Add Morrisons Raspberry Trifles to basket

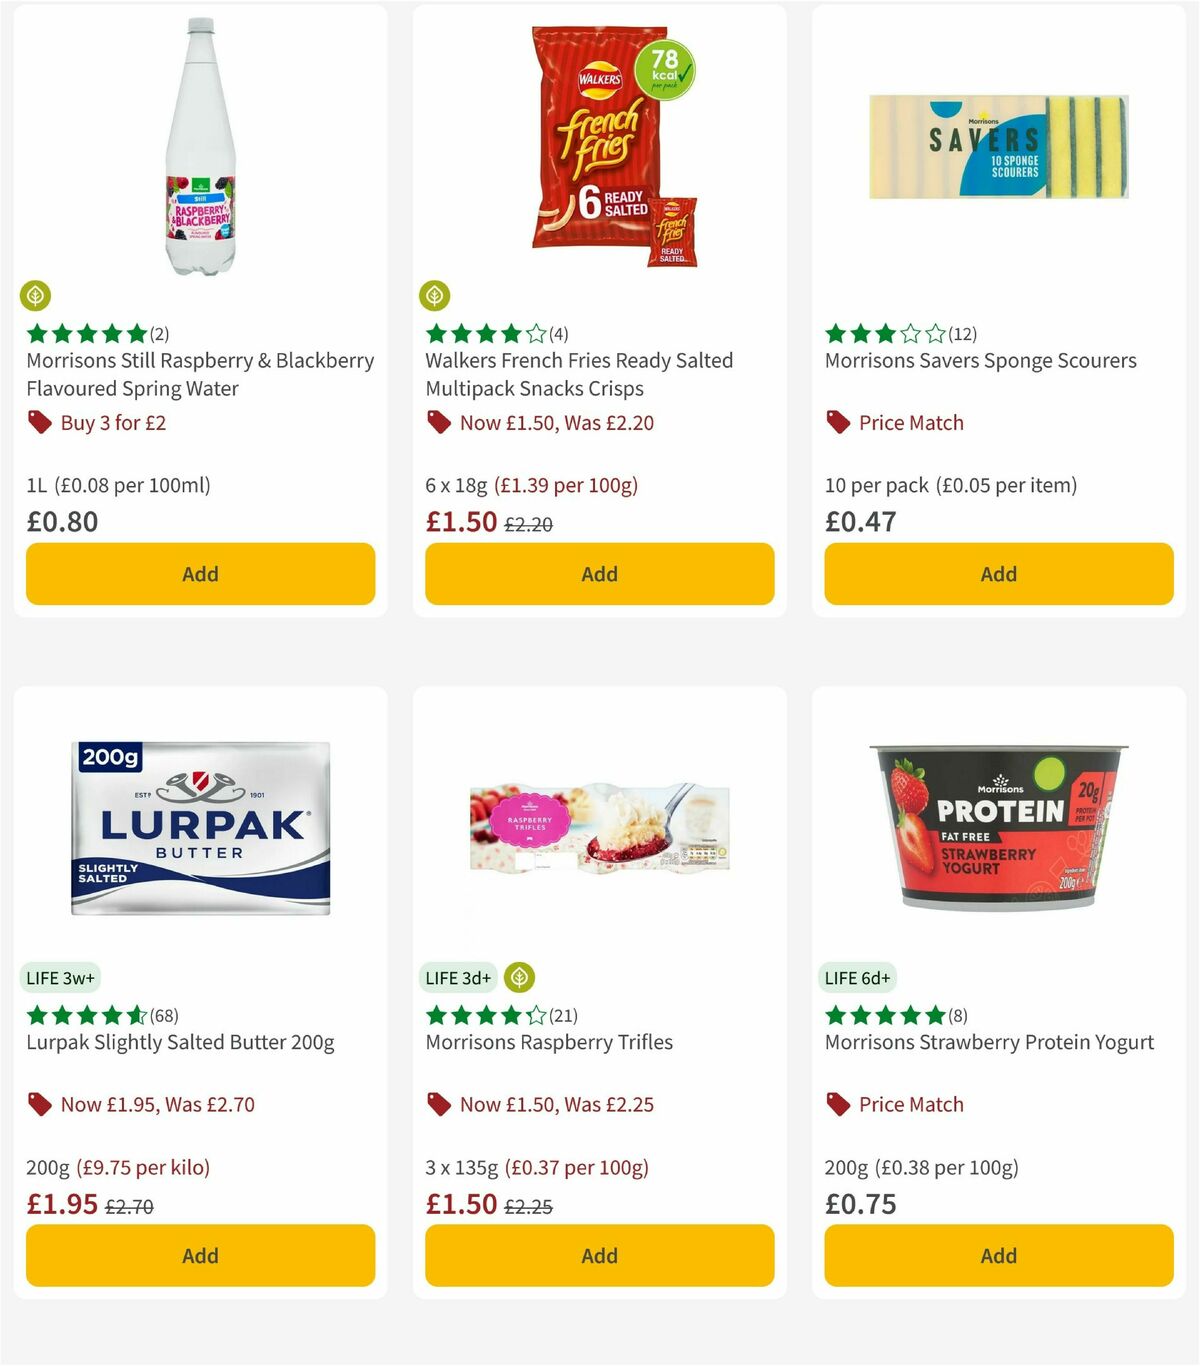599,1255
